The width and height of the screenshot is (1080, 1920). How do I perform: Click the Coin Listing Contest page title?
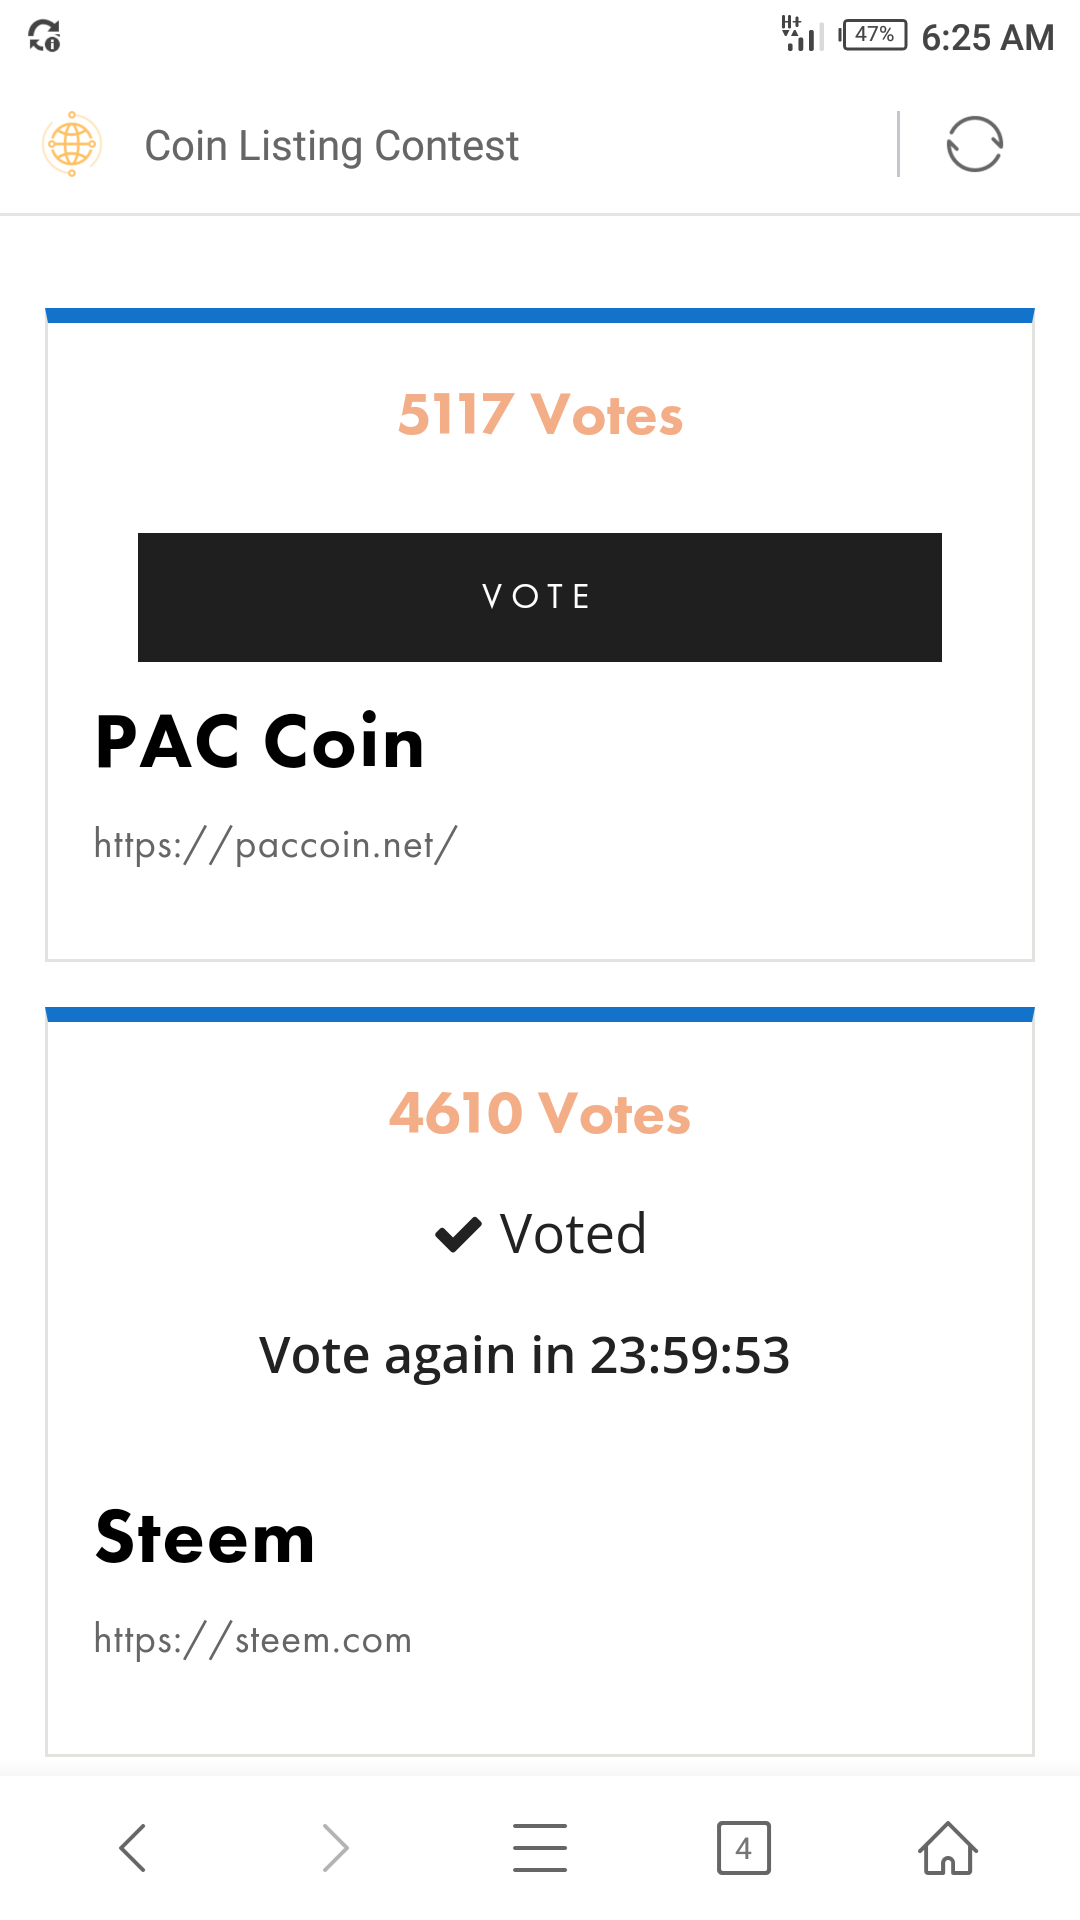pyautogui.click(x=331, y=146)
